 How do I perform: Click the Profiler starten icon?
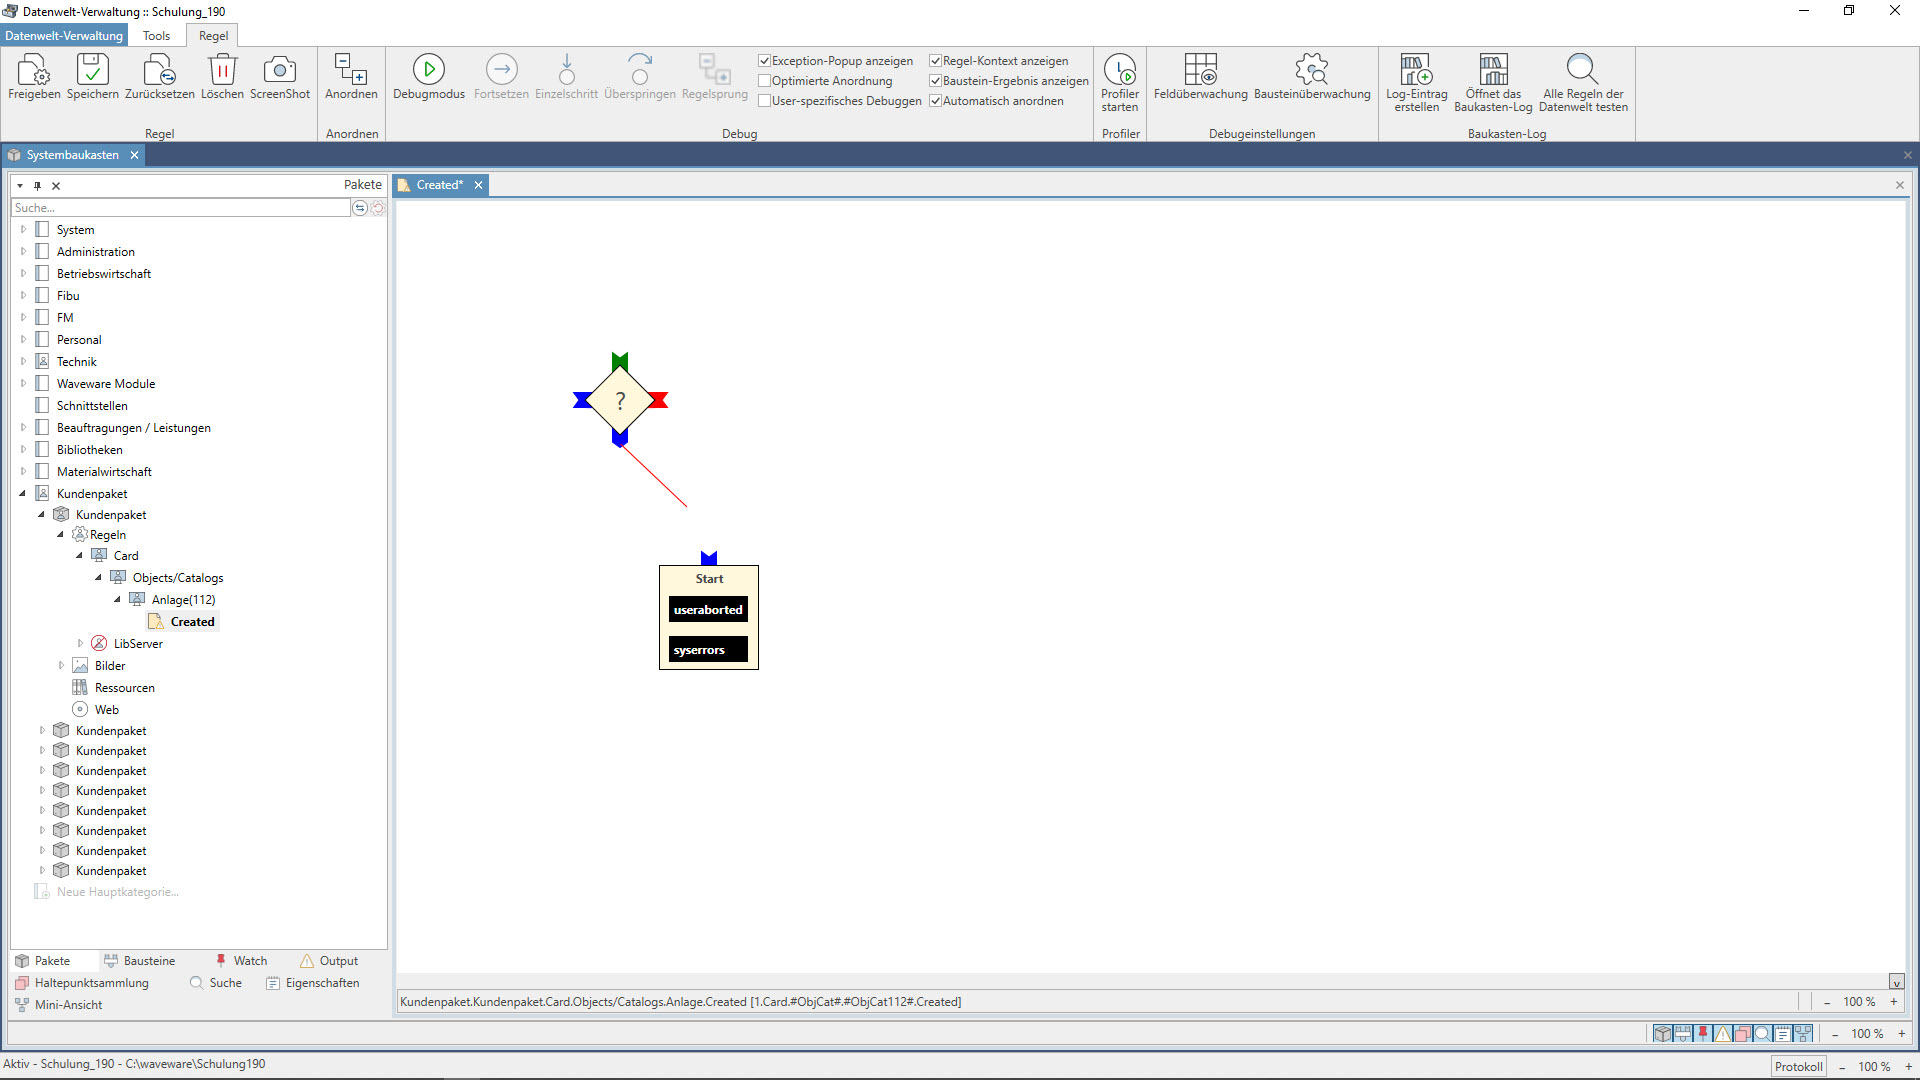pos(1120,71)
